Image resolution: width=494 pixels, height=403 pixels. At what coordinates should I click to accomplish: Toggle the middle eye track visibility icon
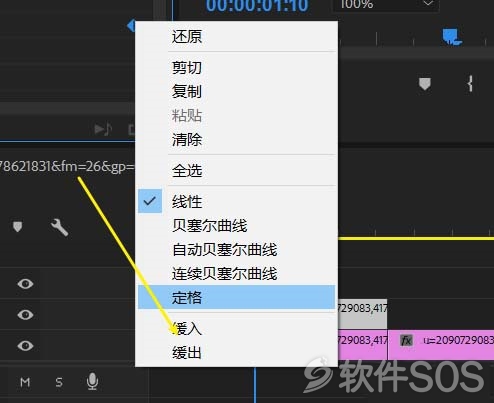click(x=25, y=314)
